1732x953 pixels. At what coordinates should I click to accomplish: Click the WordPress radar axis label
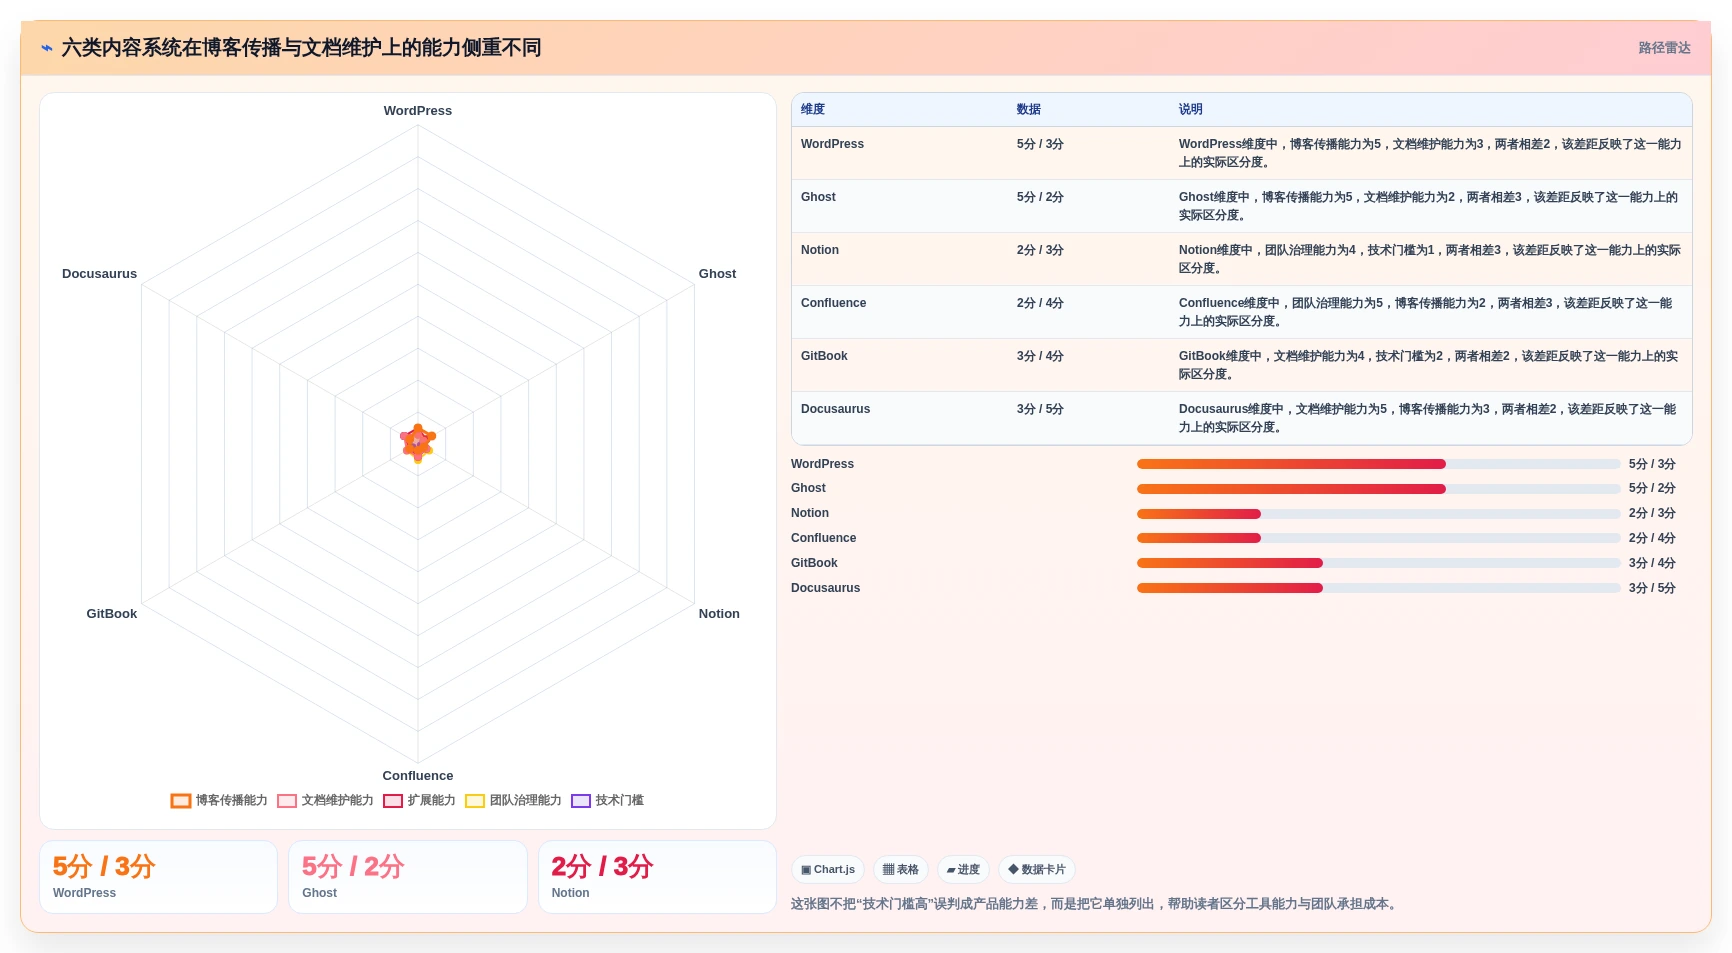point(418,111)
